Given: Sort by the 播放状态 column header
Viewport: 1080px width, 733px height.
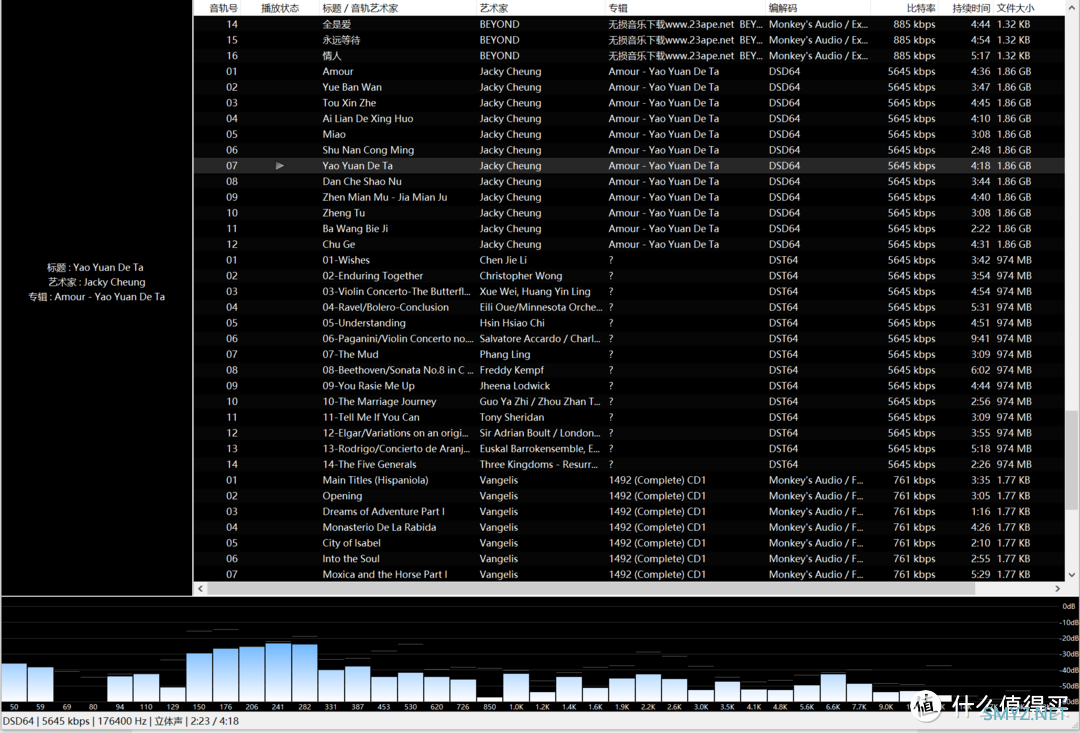Looking at the screenshot, I should pyautogui.click(x=280, y=8).
